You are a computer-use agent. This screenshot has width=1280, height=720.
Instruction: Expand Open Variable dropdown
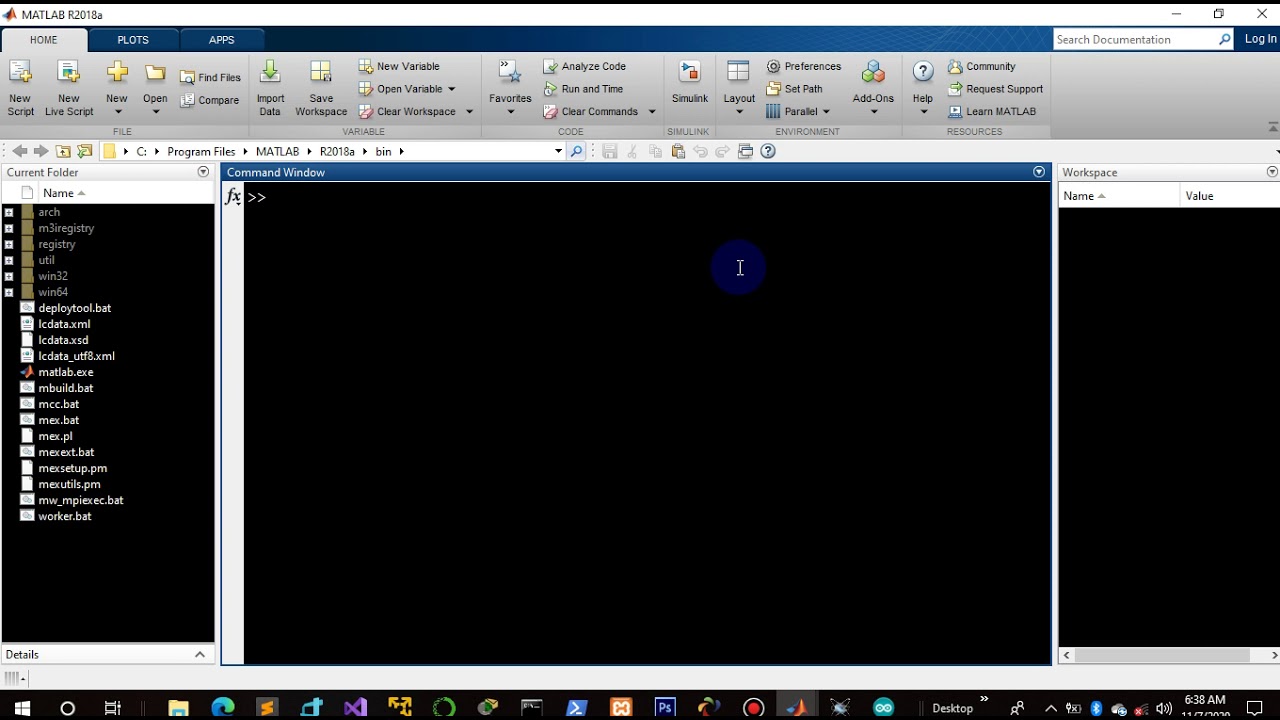coord(451,89)
